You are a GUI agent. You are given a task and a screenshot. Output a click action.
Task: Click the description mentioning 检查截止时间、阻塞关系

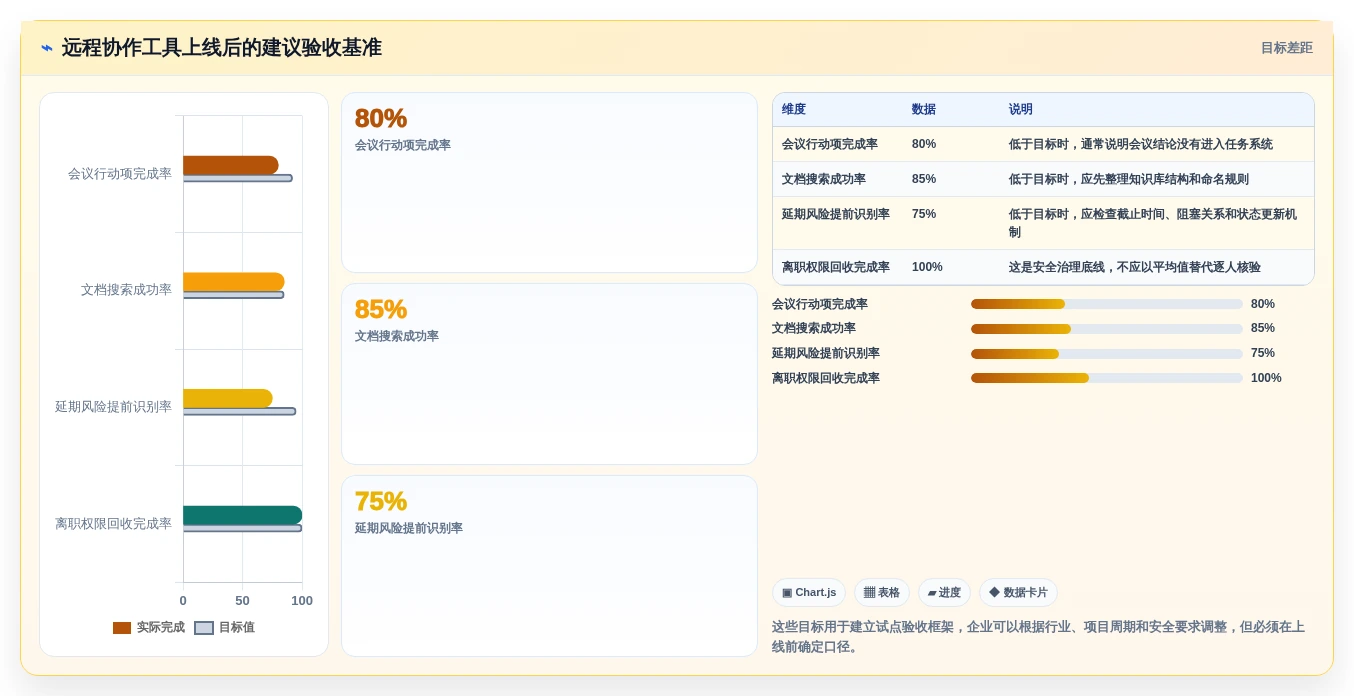pos(1153,223)
